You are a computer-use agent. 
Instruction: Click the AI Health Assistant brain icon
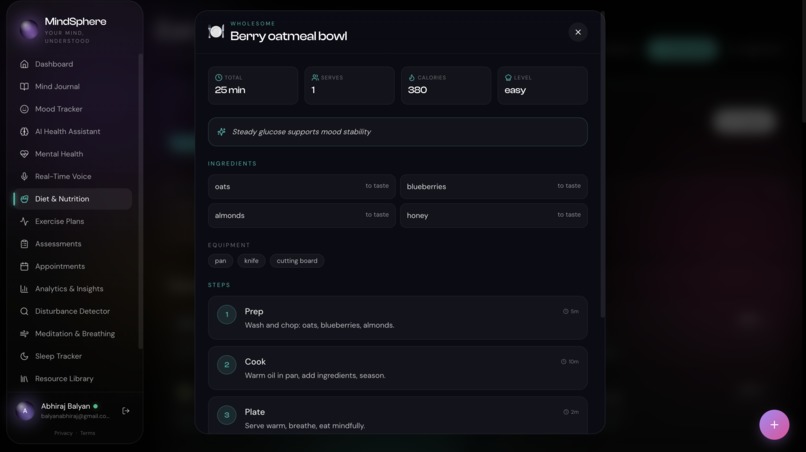click(24, 132)
